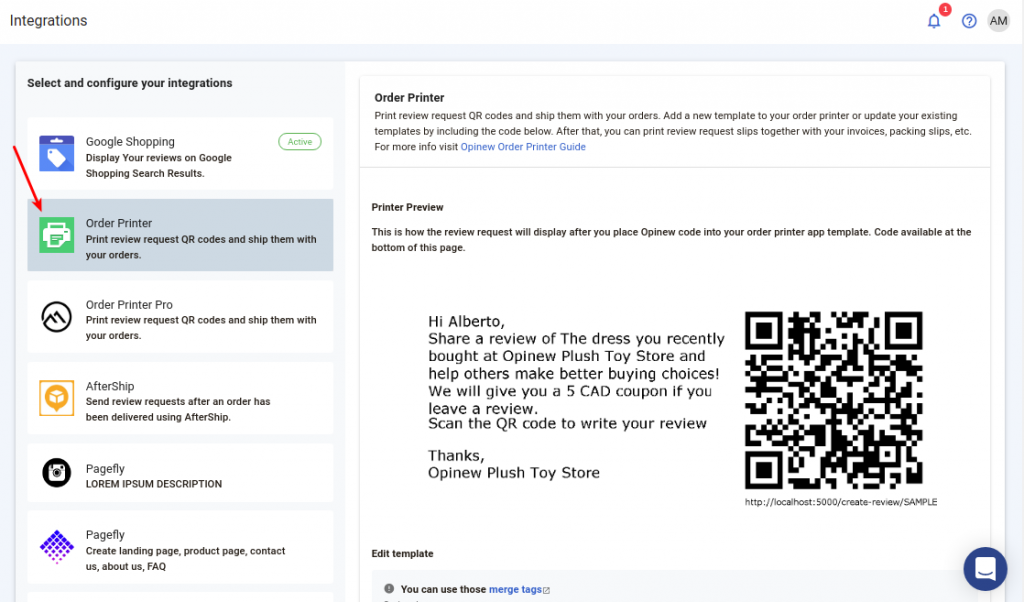Viewport: 1024px width, 602px height.
Task: Click the info icon beside merge tags
Action: point(389,588)
